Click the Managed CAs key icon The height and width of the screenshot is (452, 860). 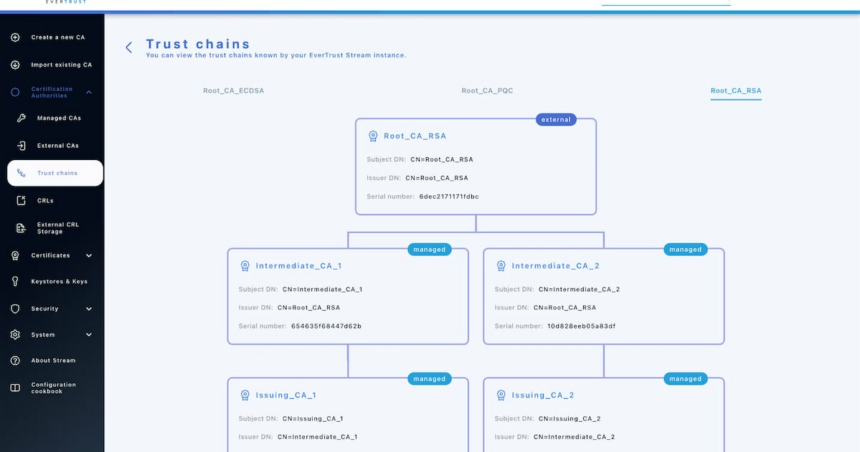[22, 118]
